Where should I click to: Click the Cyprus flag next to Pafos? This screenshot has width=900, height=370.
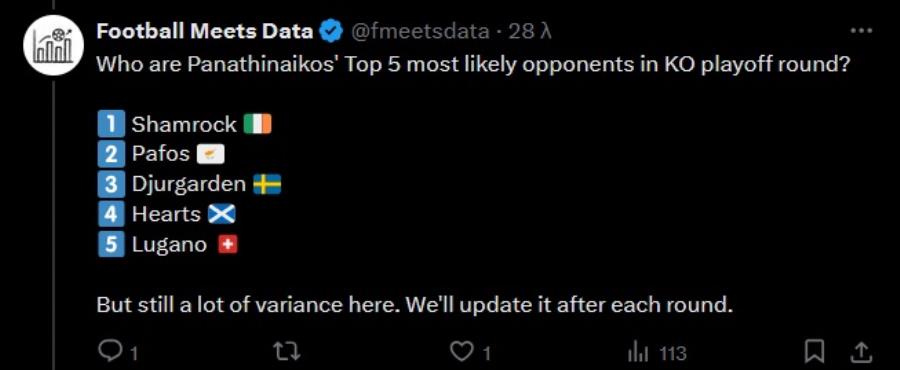tap(210, 154)
